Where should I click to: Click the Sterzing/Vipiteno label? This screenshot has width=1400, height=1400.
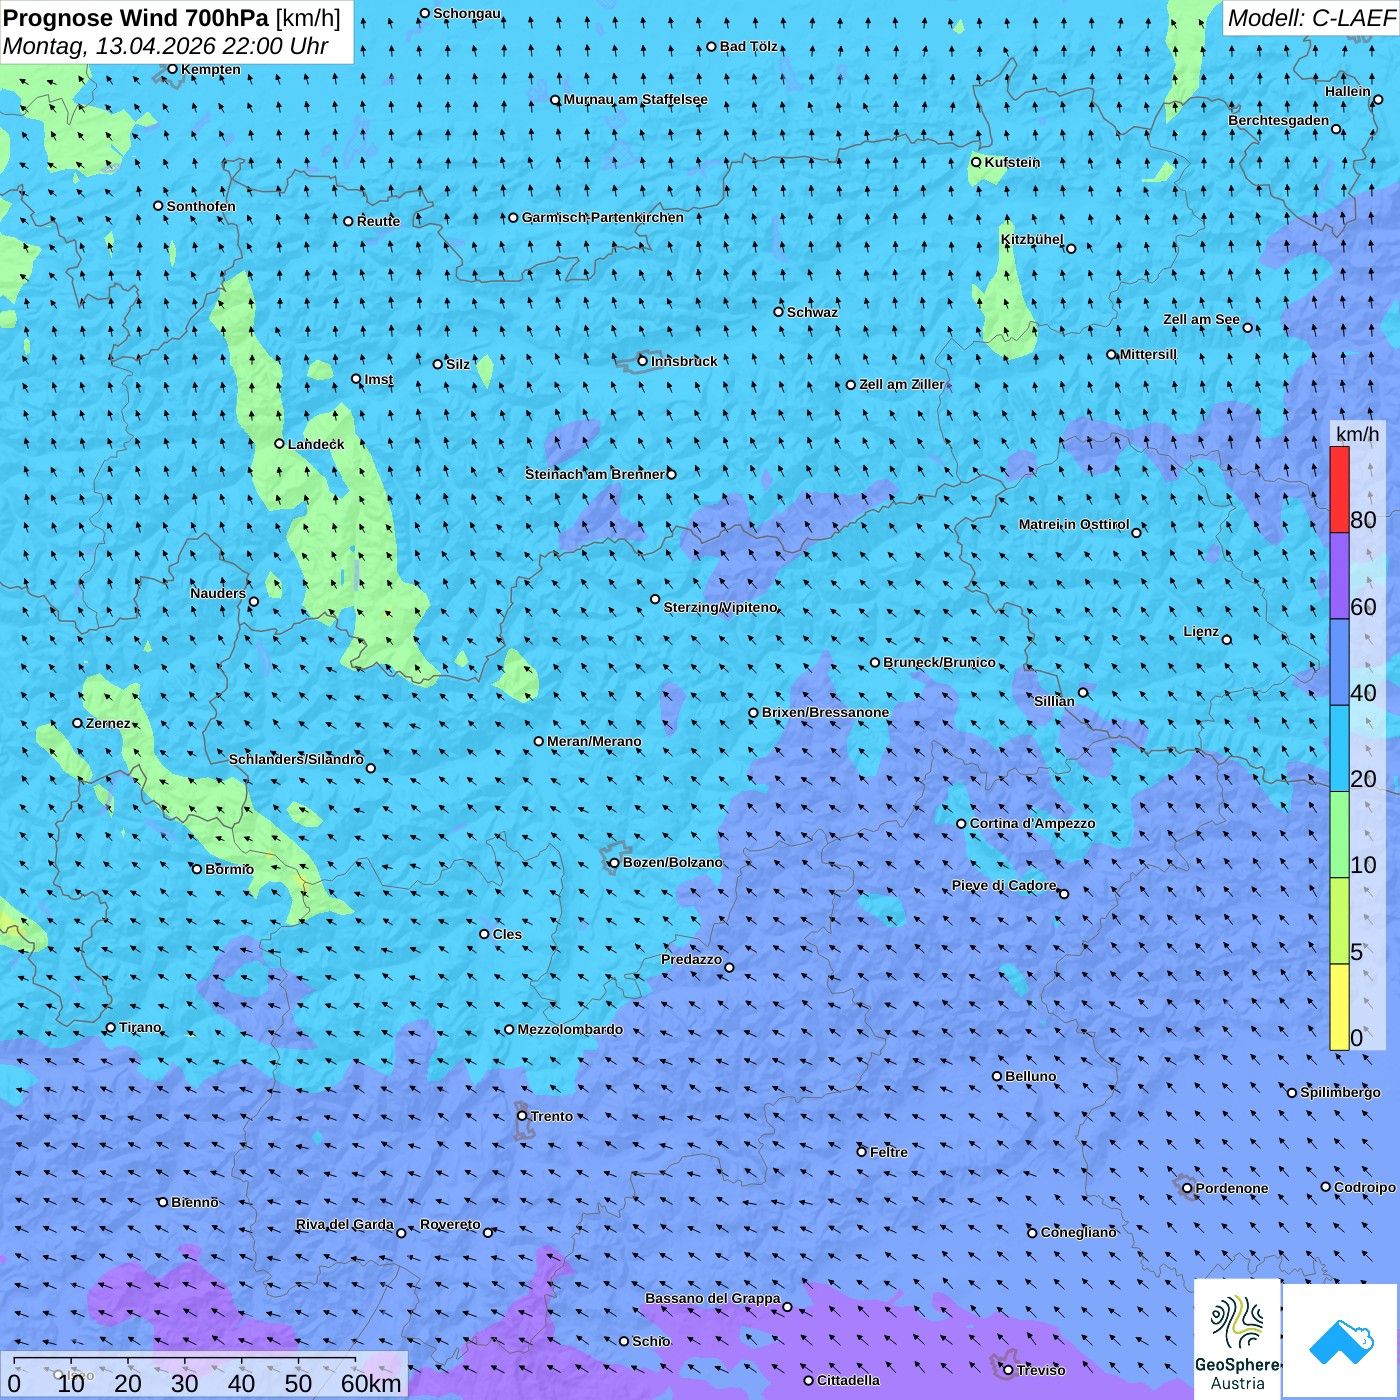coord(720,607)
